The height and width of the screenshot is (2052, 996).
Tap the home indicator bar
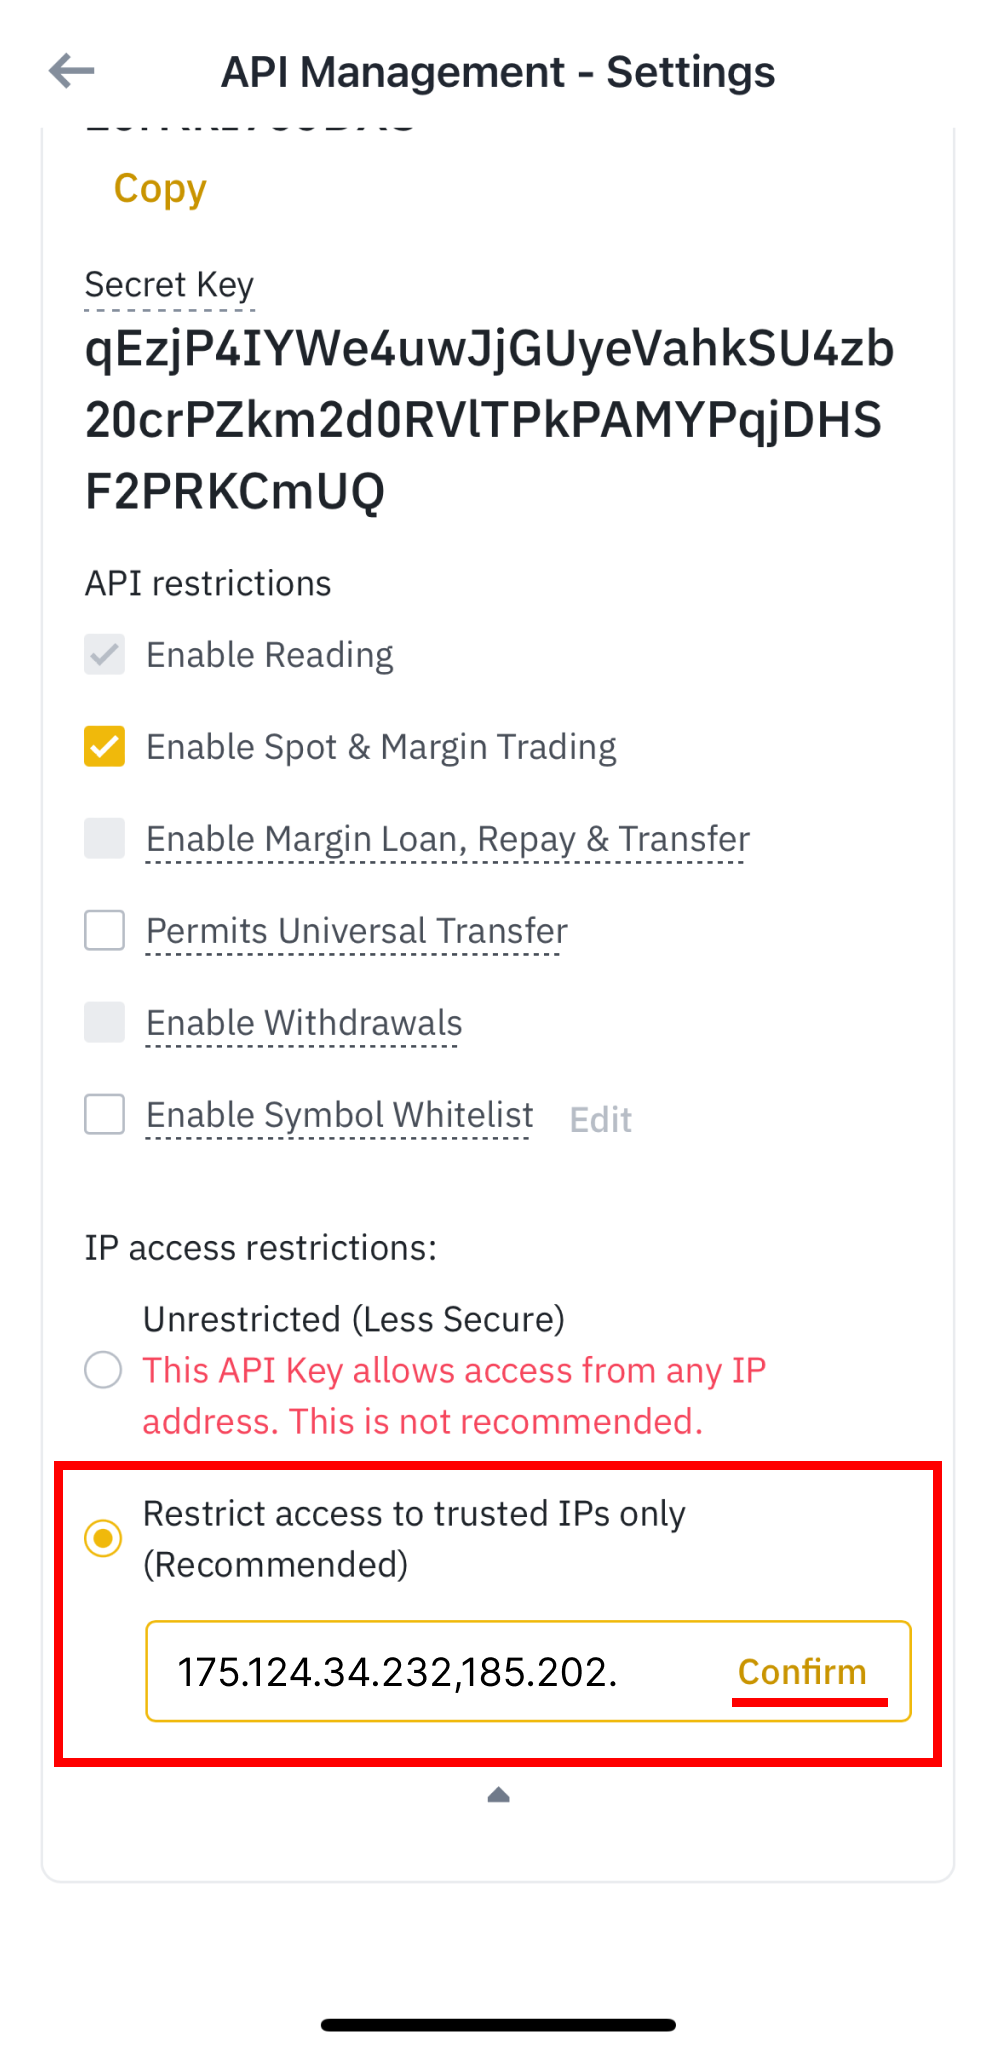point(498,2025)
